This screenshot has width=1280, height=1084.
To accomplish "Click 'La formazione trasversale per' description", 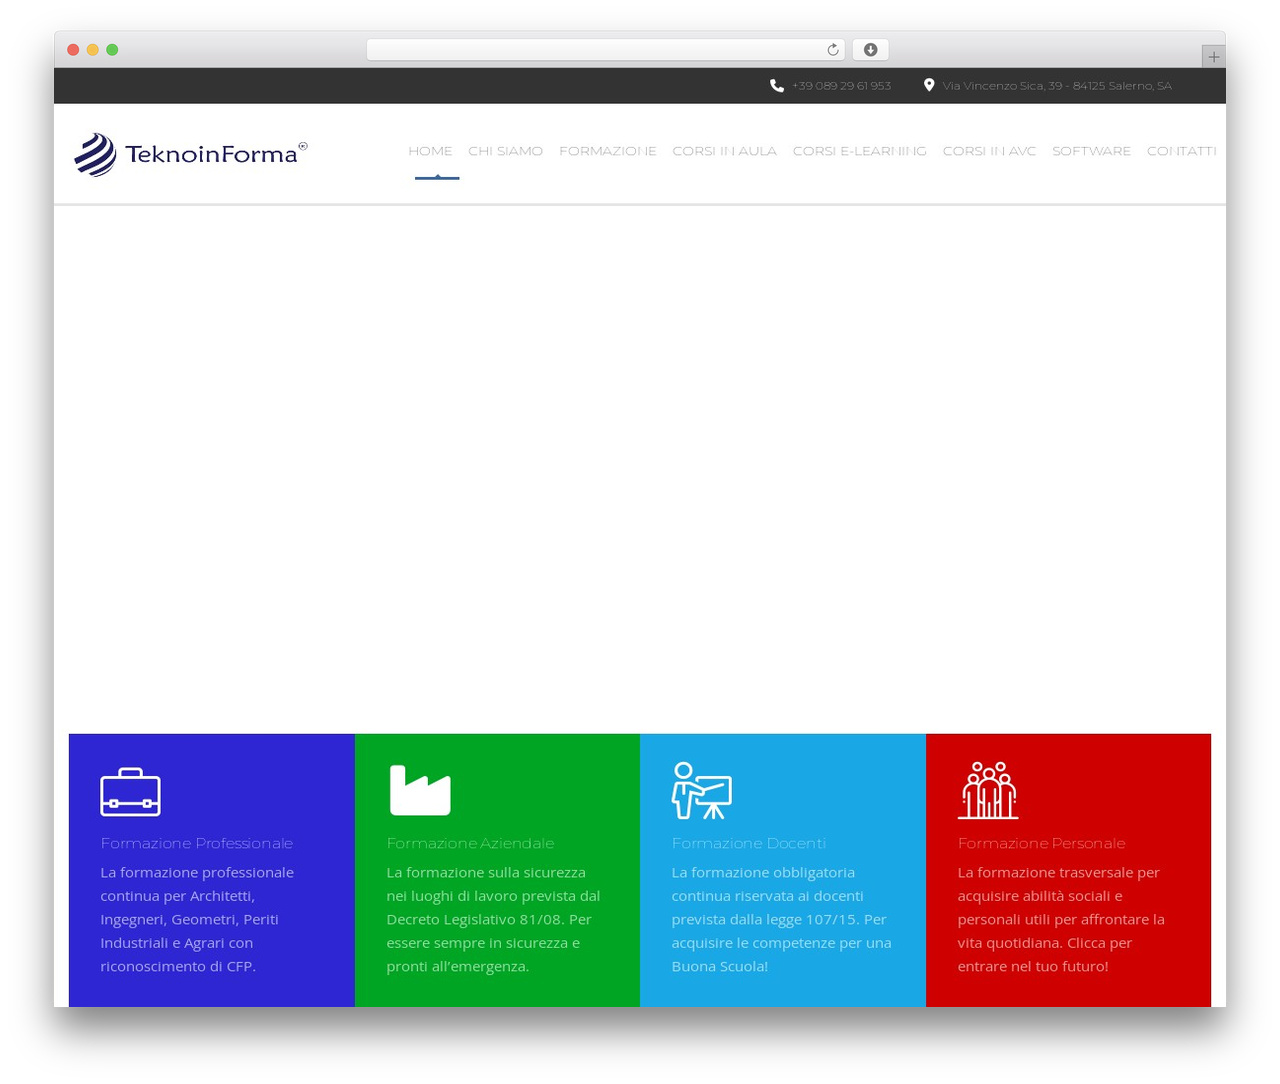I will coord(1061,919).
